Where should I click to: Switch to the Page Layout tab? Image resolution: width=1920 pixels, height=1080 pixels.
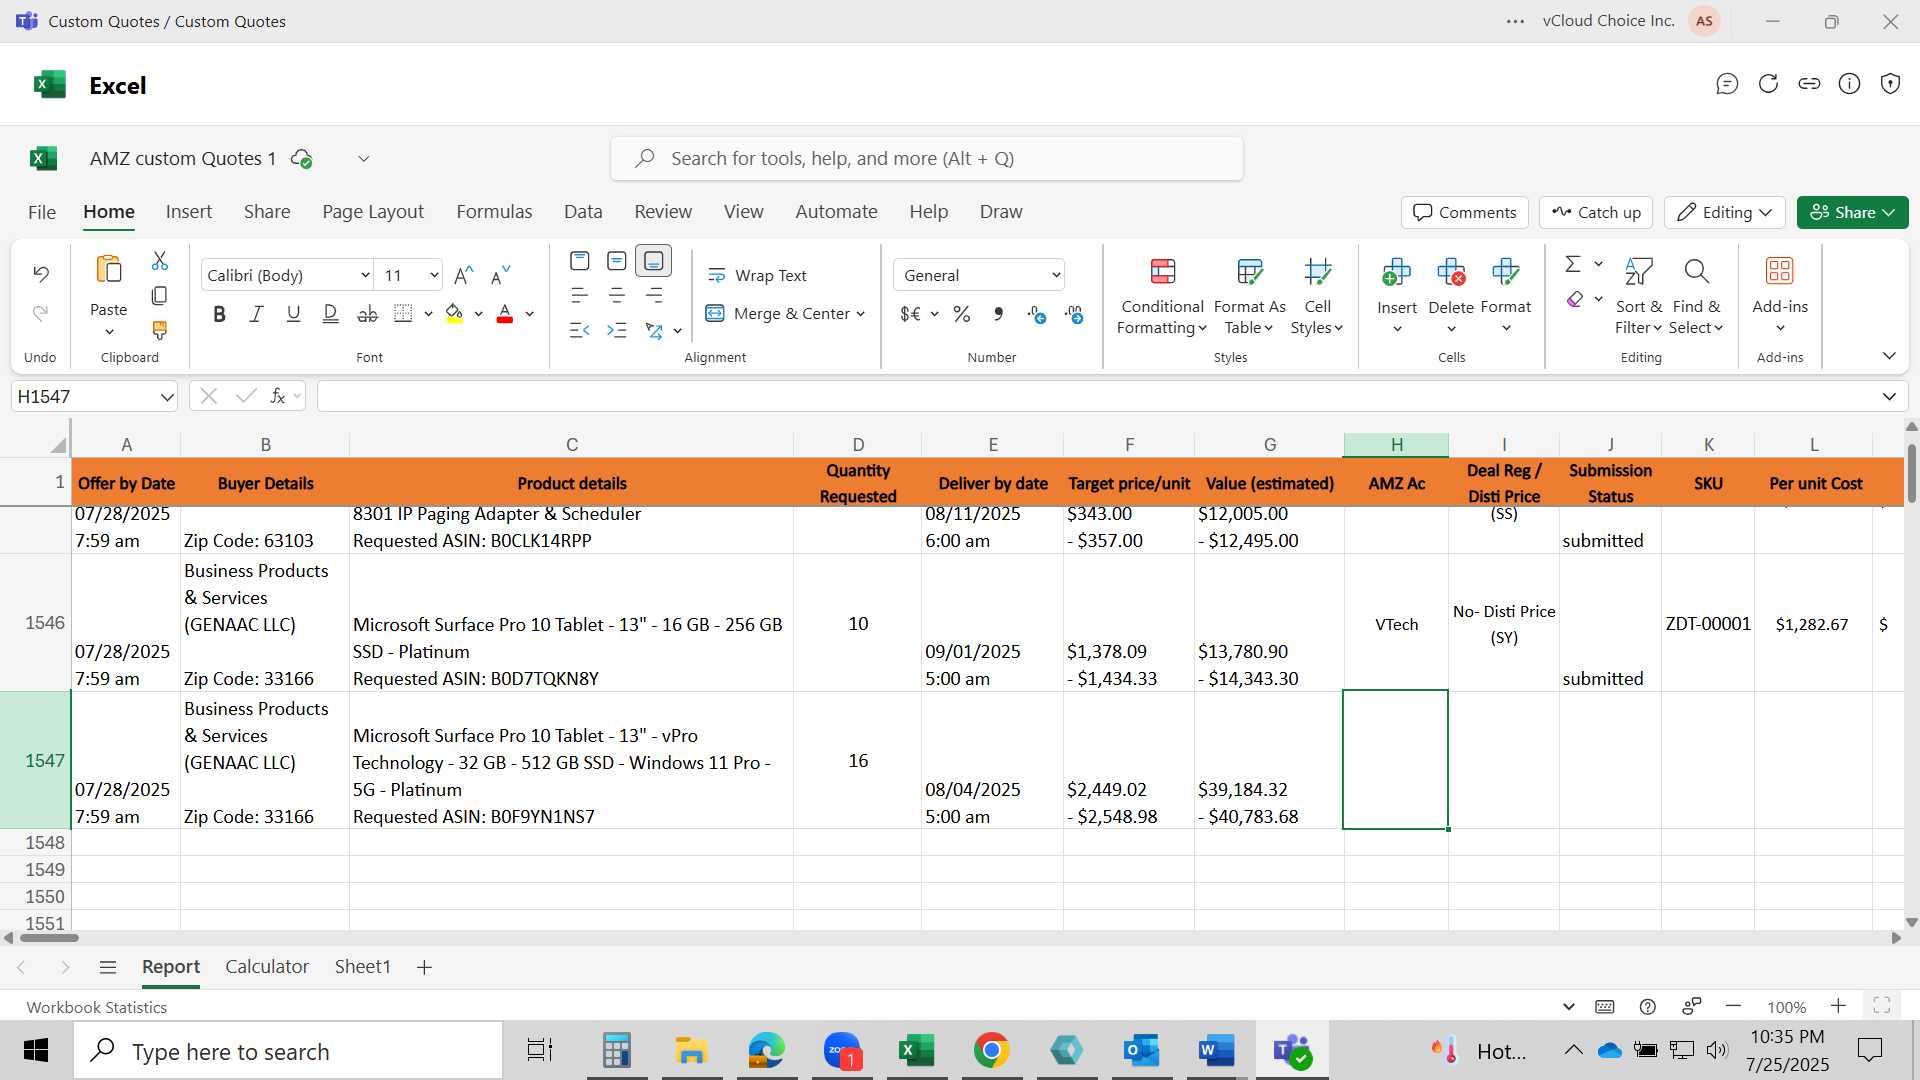tap(373, 212)
